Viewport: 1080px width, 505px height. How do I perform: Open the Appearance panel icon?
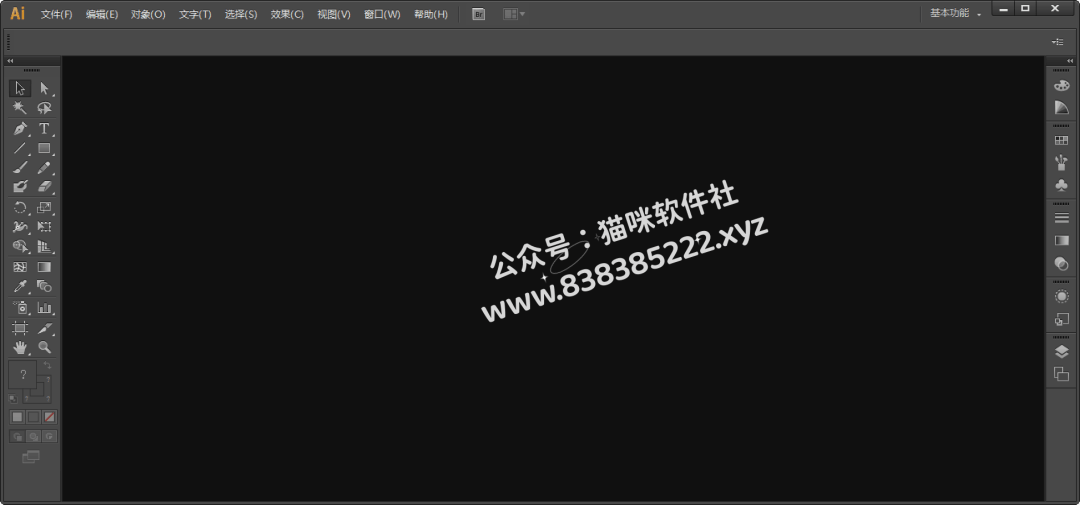tap(1061, 296)
